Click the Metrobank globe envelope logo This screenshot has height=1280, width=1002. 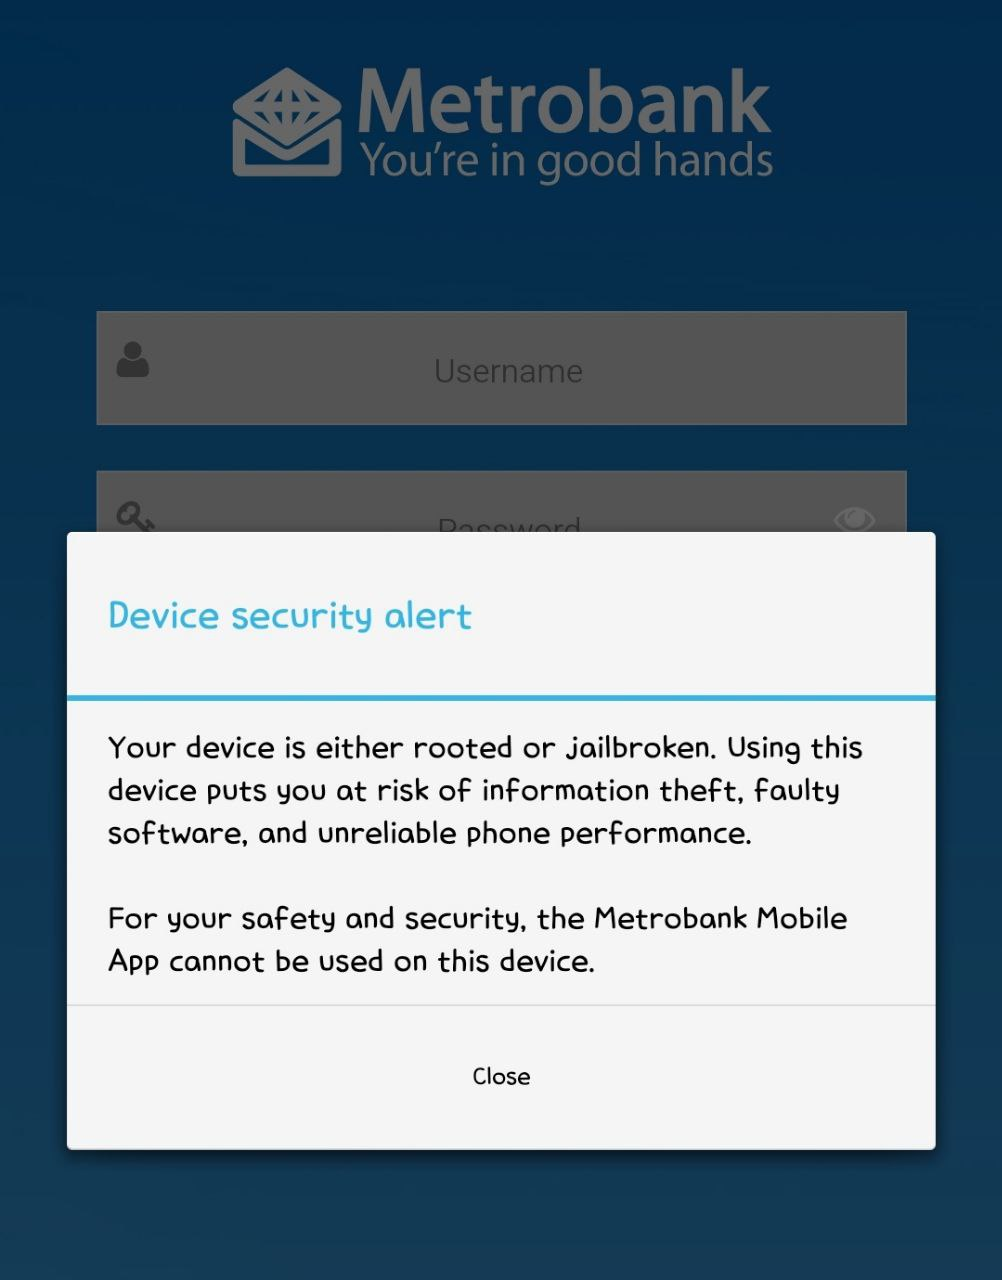coord(288,122)
